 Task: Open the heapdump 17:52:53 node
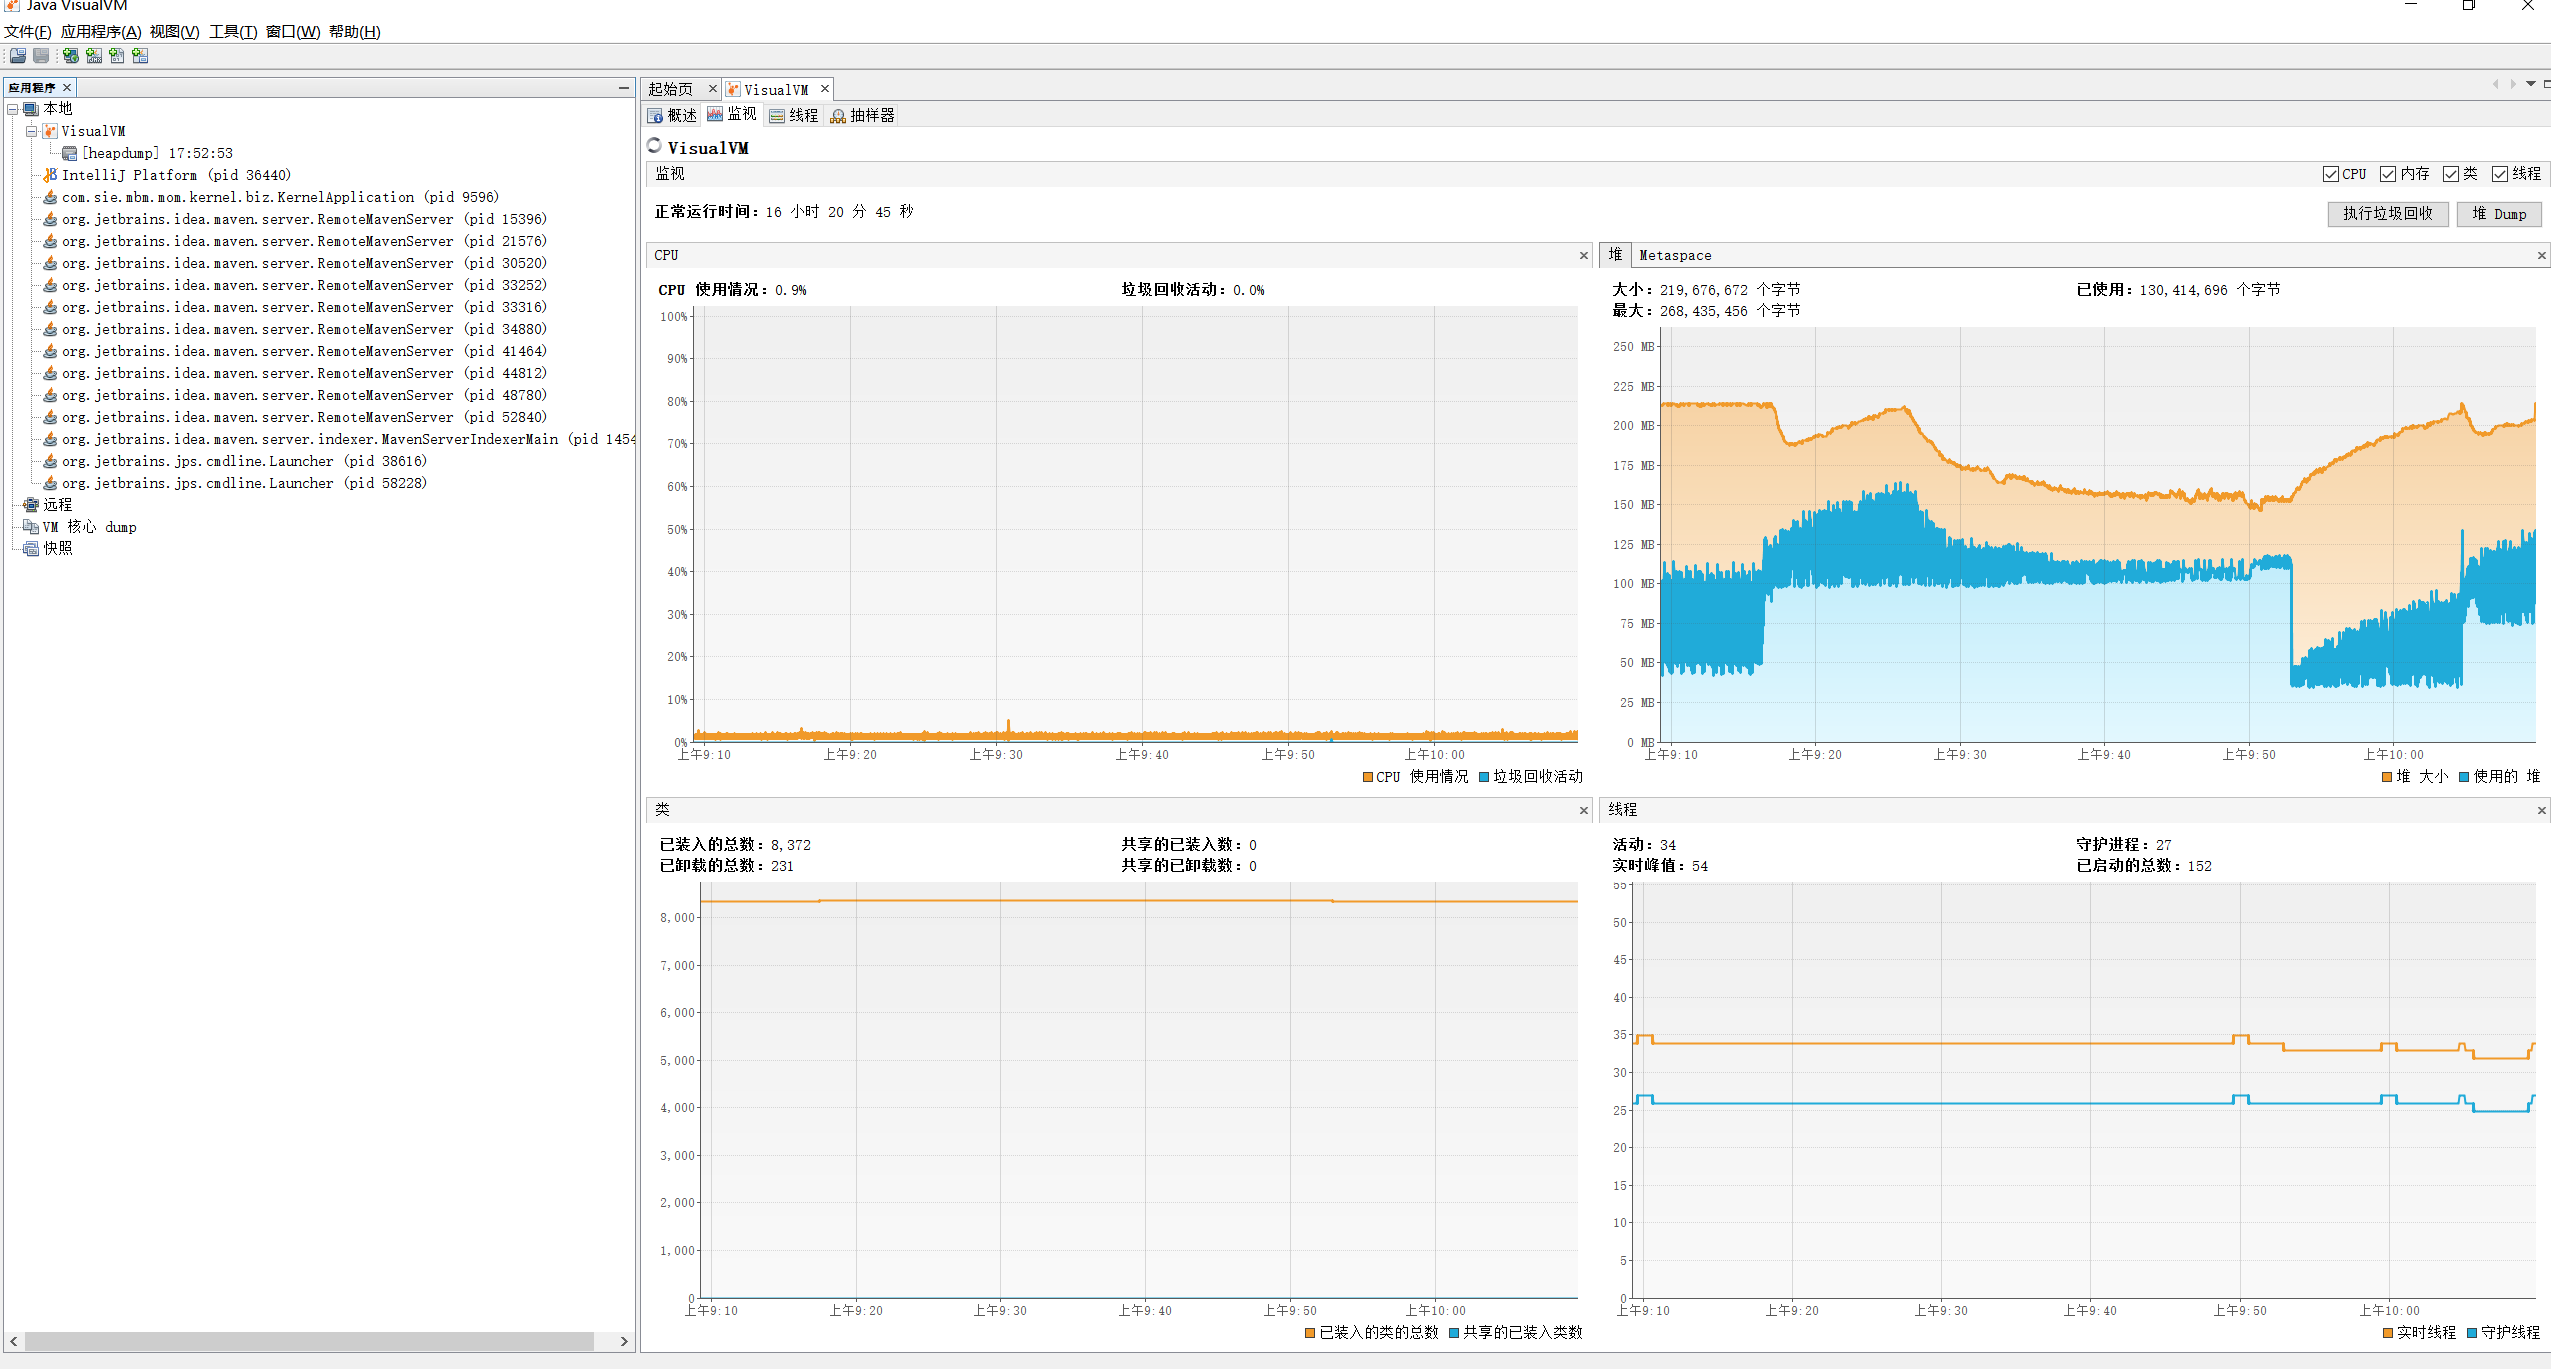(156, 153)
